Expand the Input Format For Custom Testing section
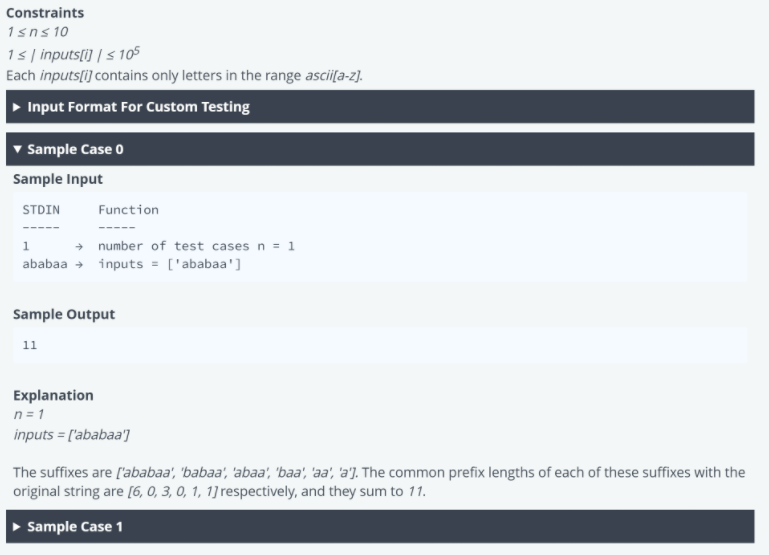The width and height of the screenshot is (769, 555). (x=380, y=106)
